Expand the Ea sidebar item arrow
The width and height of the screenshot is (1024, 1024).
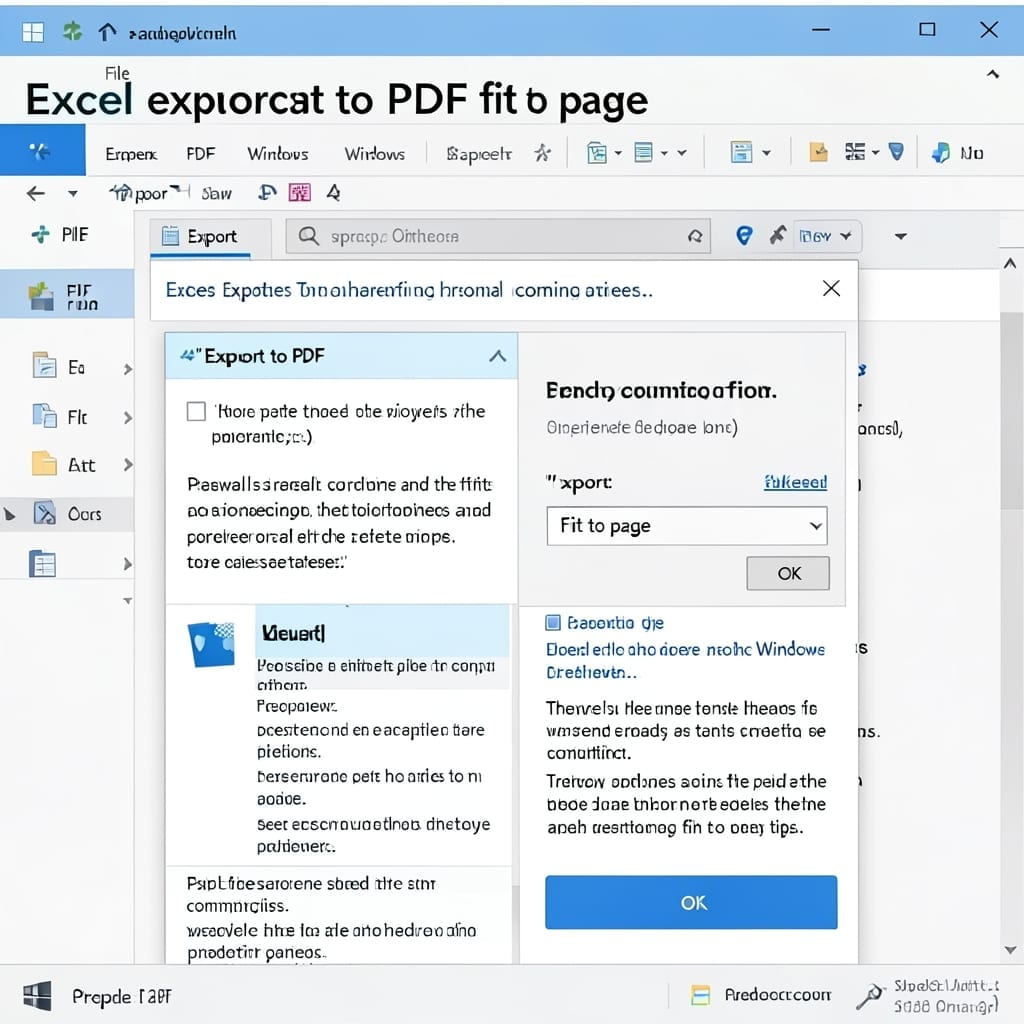(128, 369)
